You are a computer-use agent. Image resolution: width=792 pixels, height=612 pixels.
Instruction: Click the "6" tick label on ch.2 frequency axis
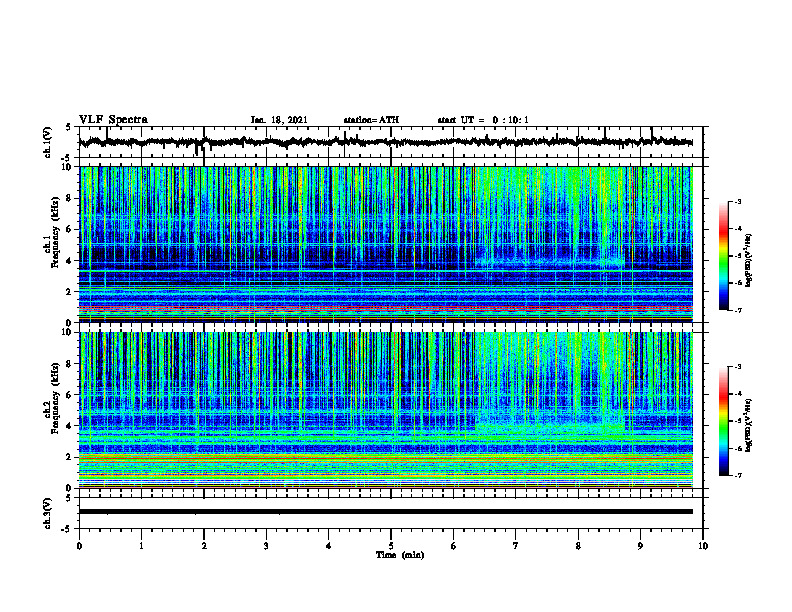click(x=69, y=395)
